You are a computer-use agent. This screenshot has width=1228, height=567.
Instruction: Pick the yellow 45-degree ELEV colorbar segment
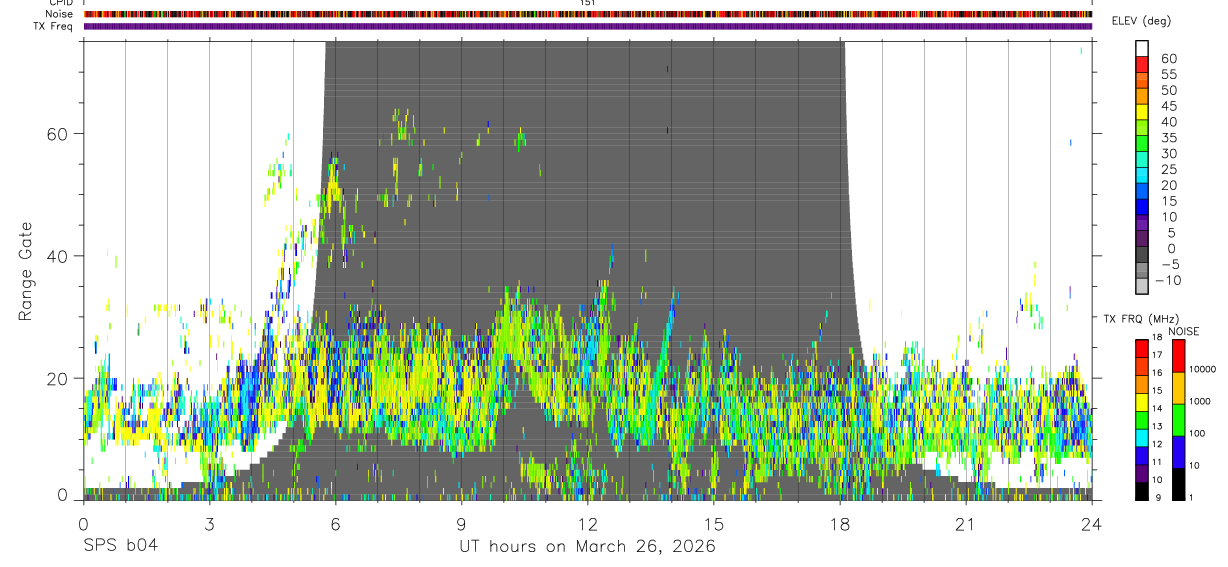tap(1143, 112)
